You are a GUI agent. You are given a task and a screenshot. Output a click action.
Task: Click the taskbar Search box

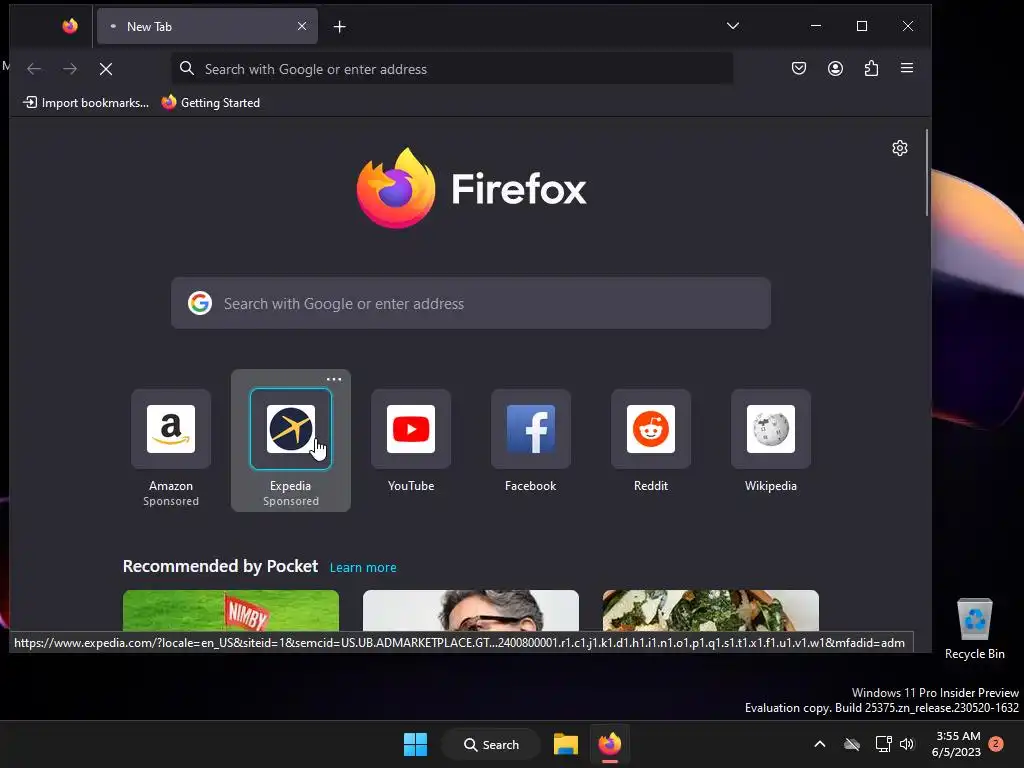(x=491, y=744)
